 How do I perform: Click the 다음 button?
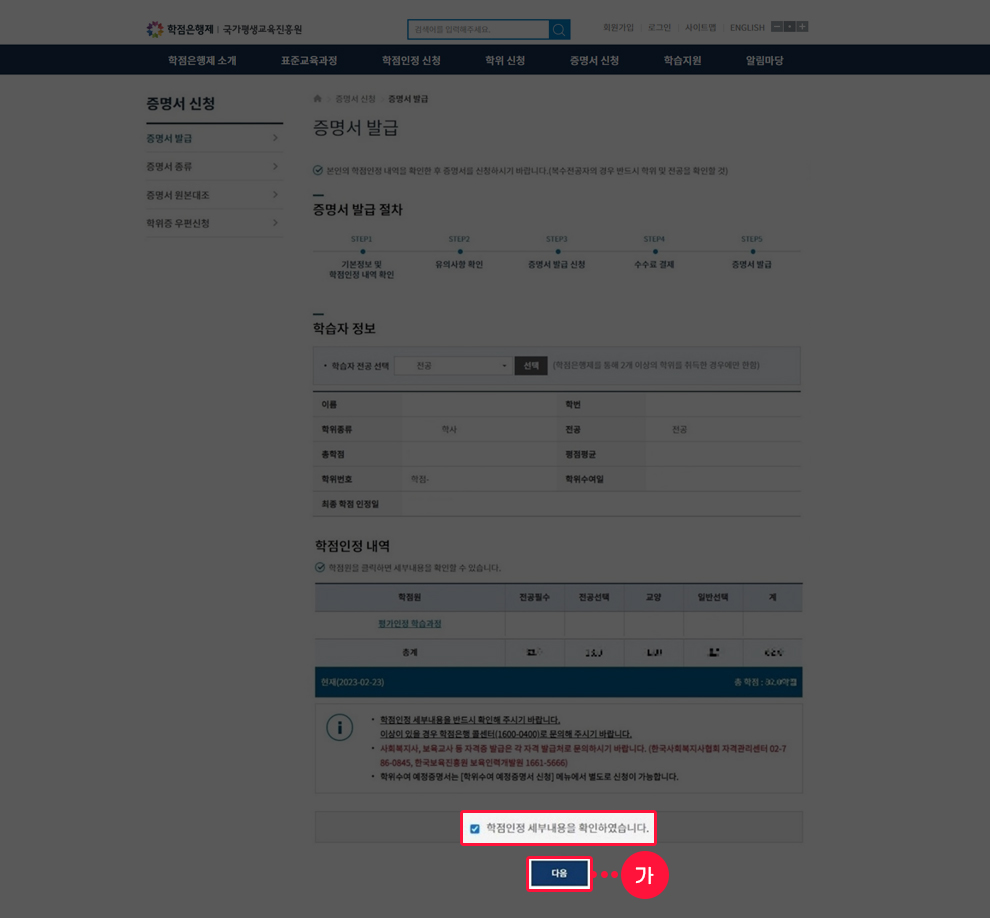click(x=559, y=873)
